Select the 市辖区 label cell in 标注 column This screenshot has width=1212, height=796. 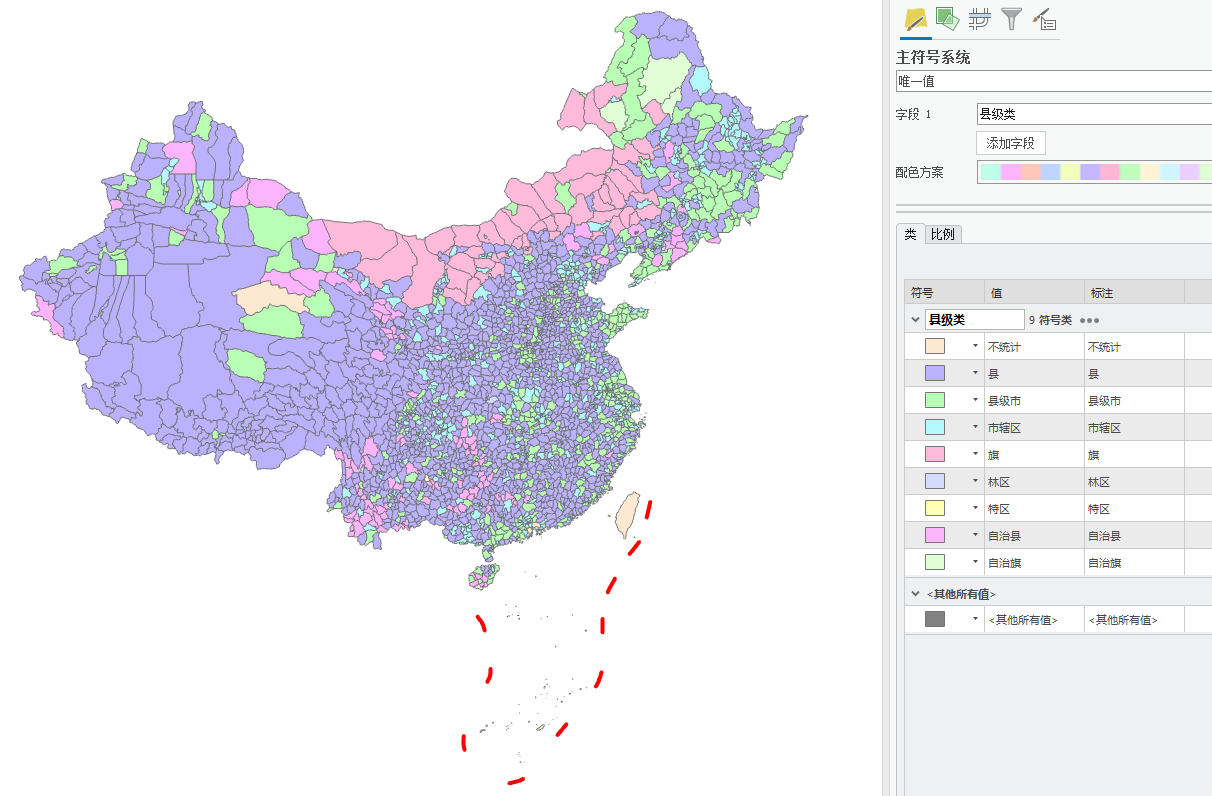click(x=1134, y=428)
